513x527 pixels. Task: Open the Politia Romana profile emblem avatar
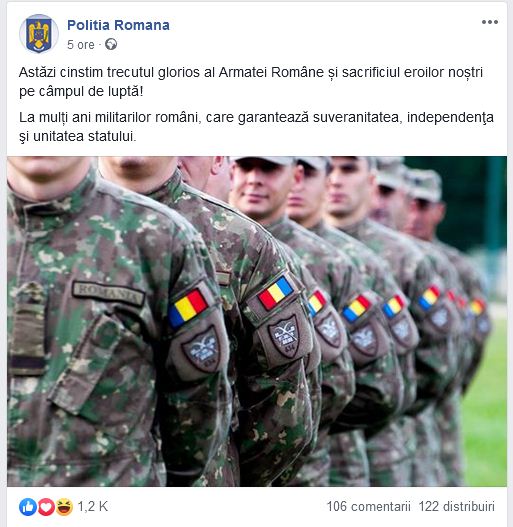[39, 34]
